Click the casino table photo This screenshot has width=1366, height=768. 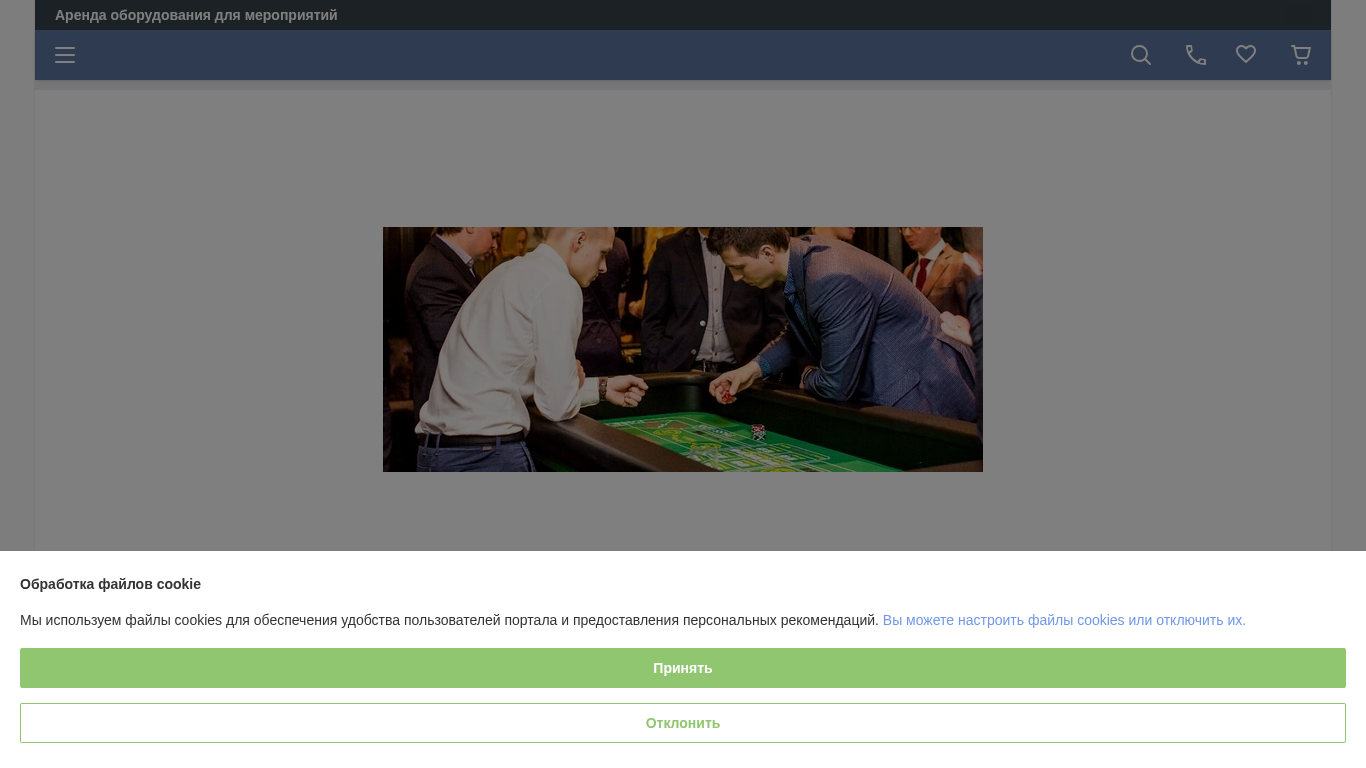pos(683,349)
